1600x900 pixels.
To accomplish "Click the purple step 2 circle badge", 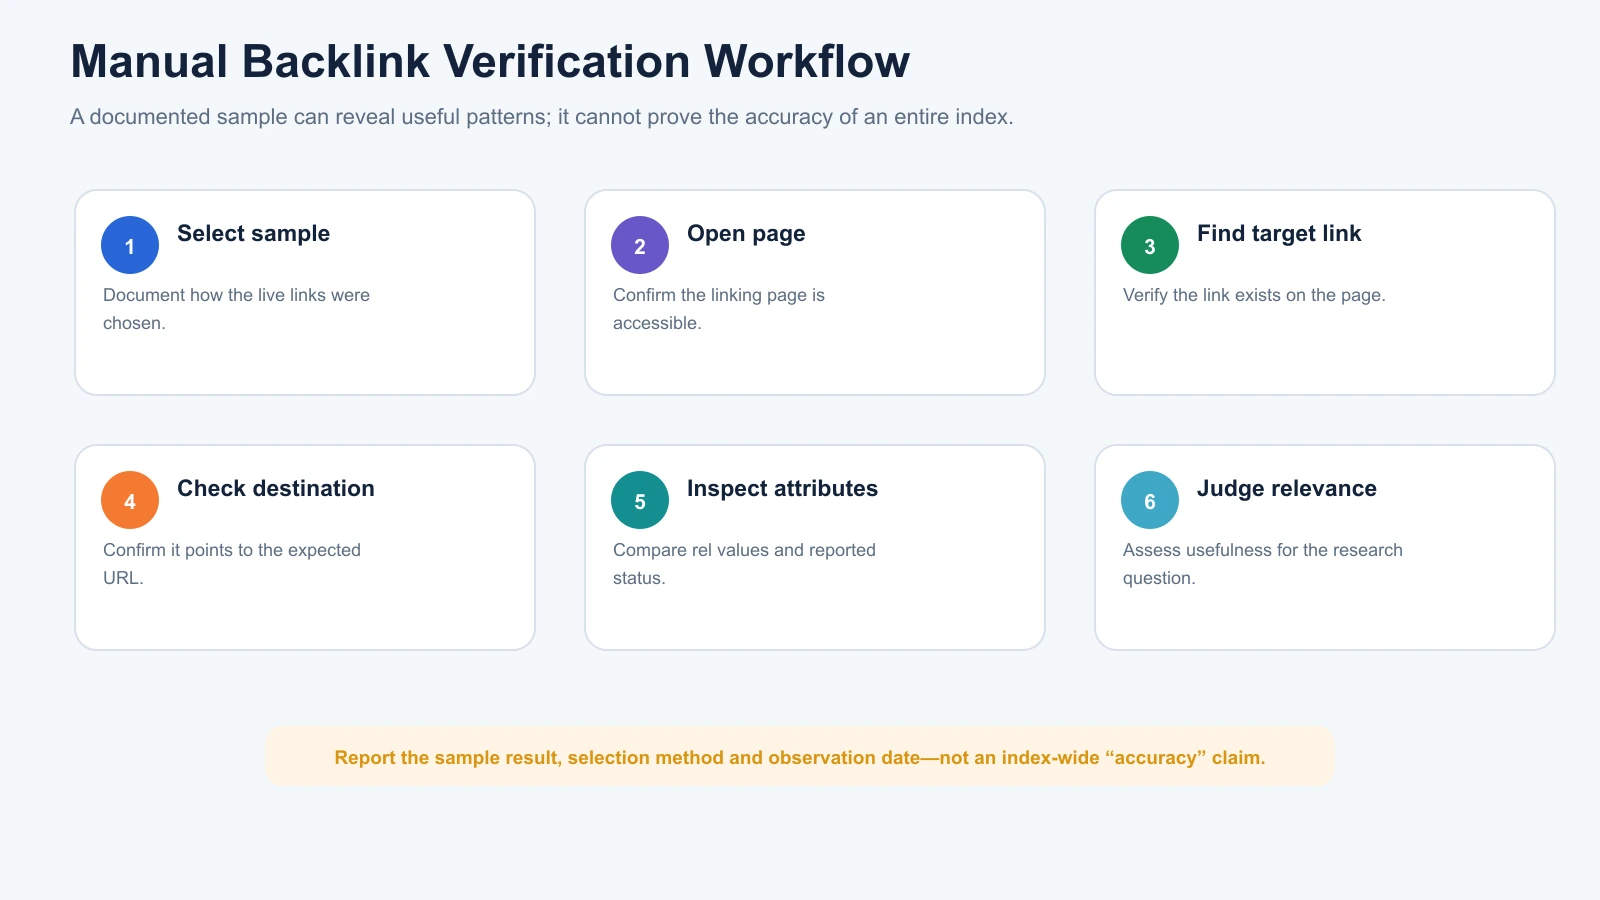I will click(x=640, y=245).
